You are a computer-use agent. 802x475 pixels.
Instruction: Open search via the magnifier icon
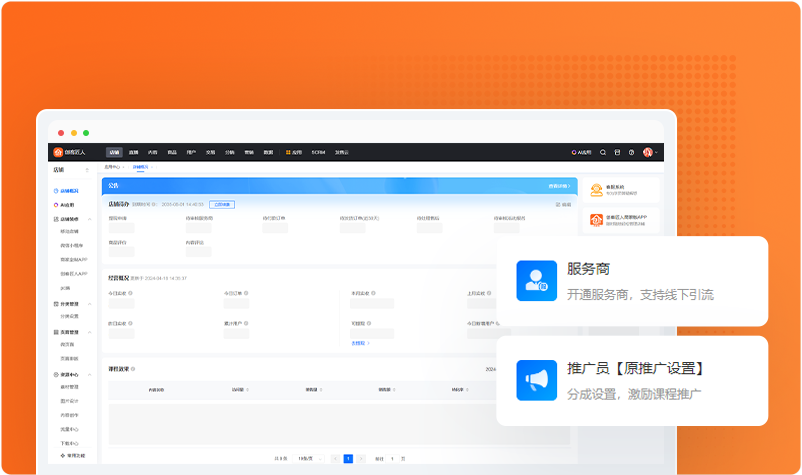click(602, 152)
